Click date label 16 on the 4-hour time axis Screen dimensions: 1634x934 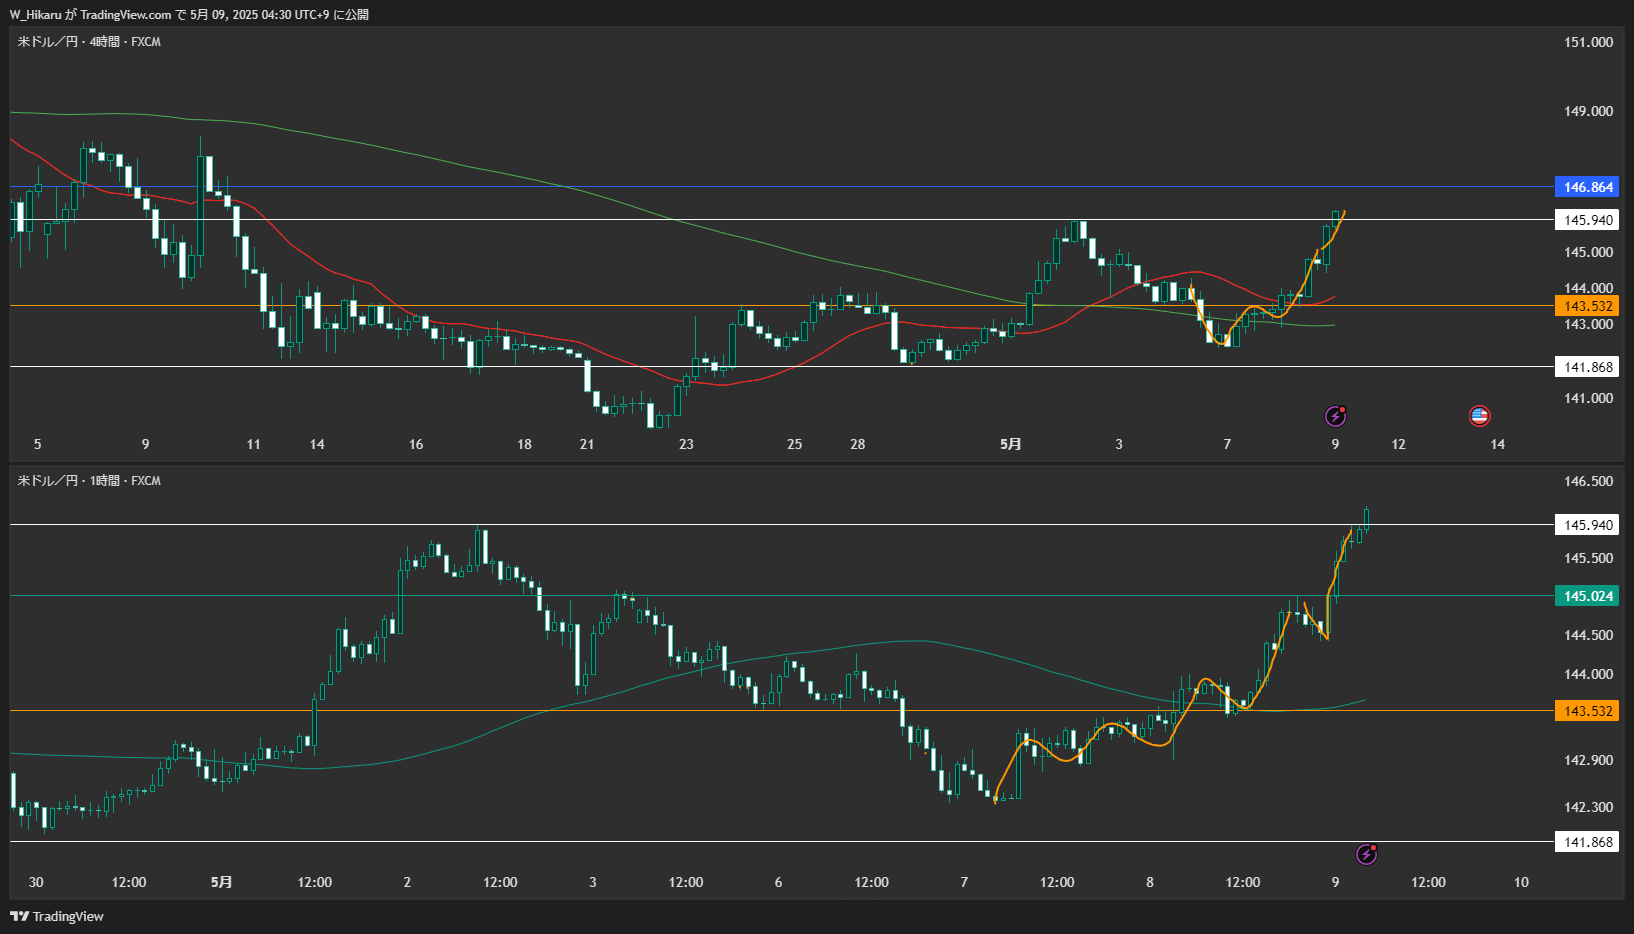416,444
